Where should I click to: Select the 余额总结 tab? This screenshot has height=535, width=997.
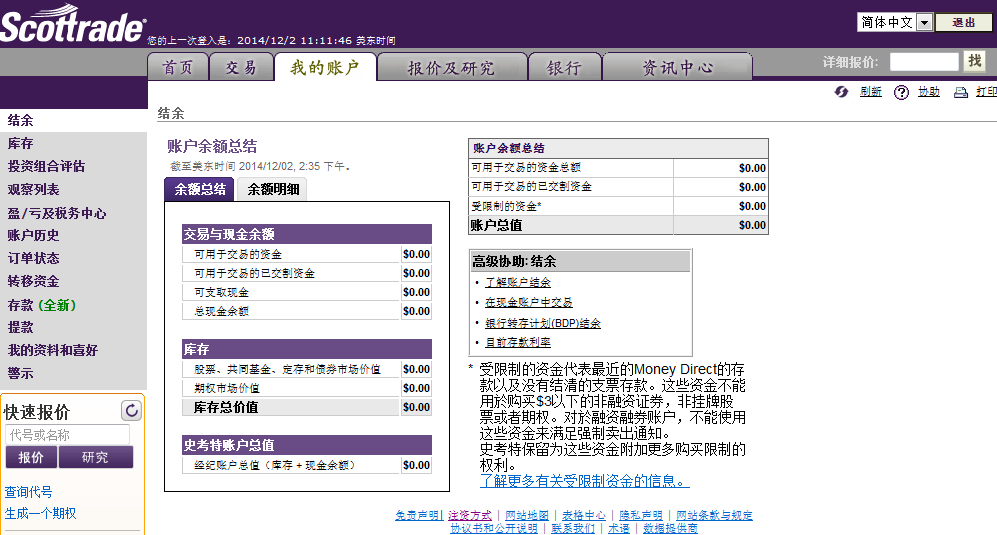[200, 189]
